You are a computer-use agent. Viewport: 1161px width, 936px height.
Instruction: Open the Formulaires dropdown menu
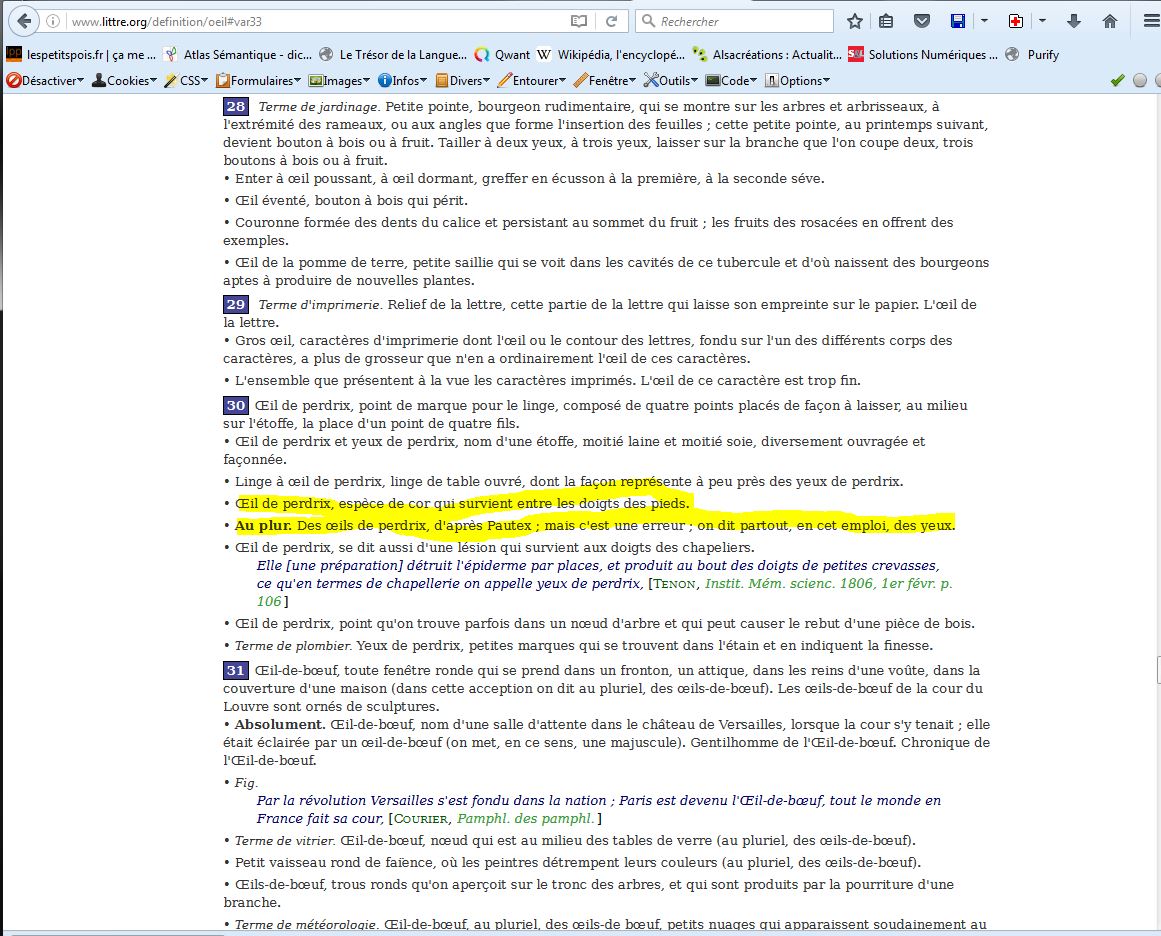(259, 80)
